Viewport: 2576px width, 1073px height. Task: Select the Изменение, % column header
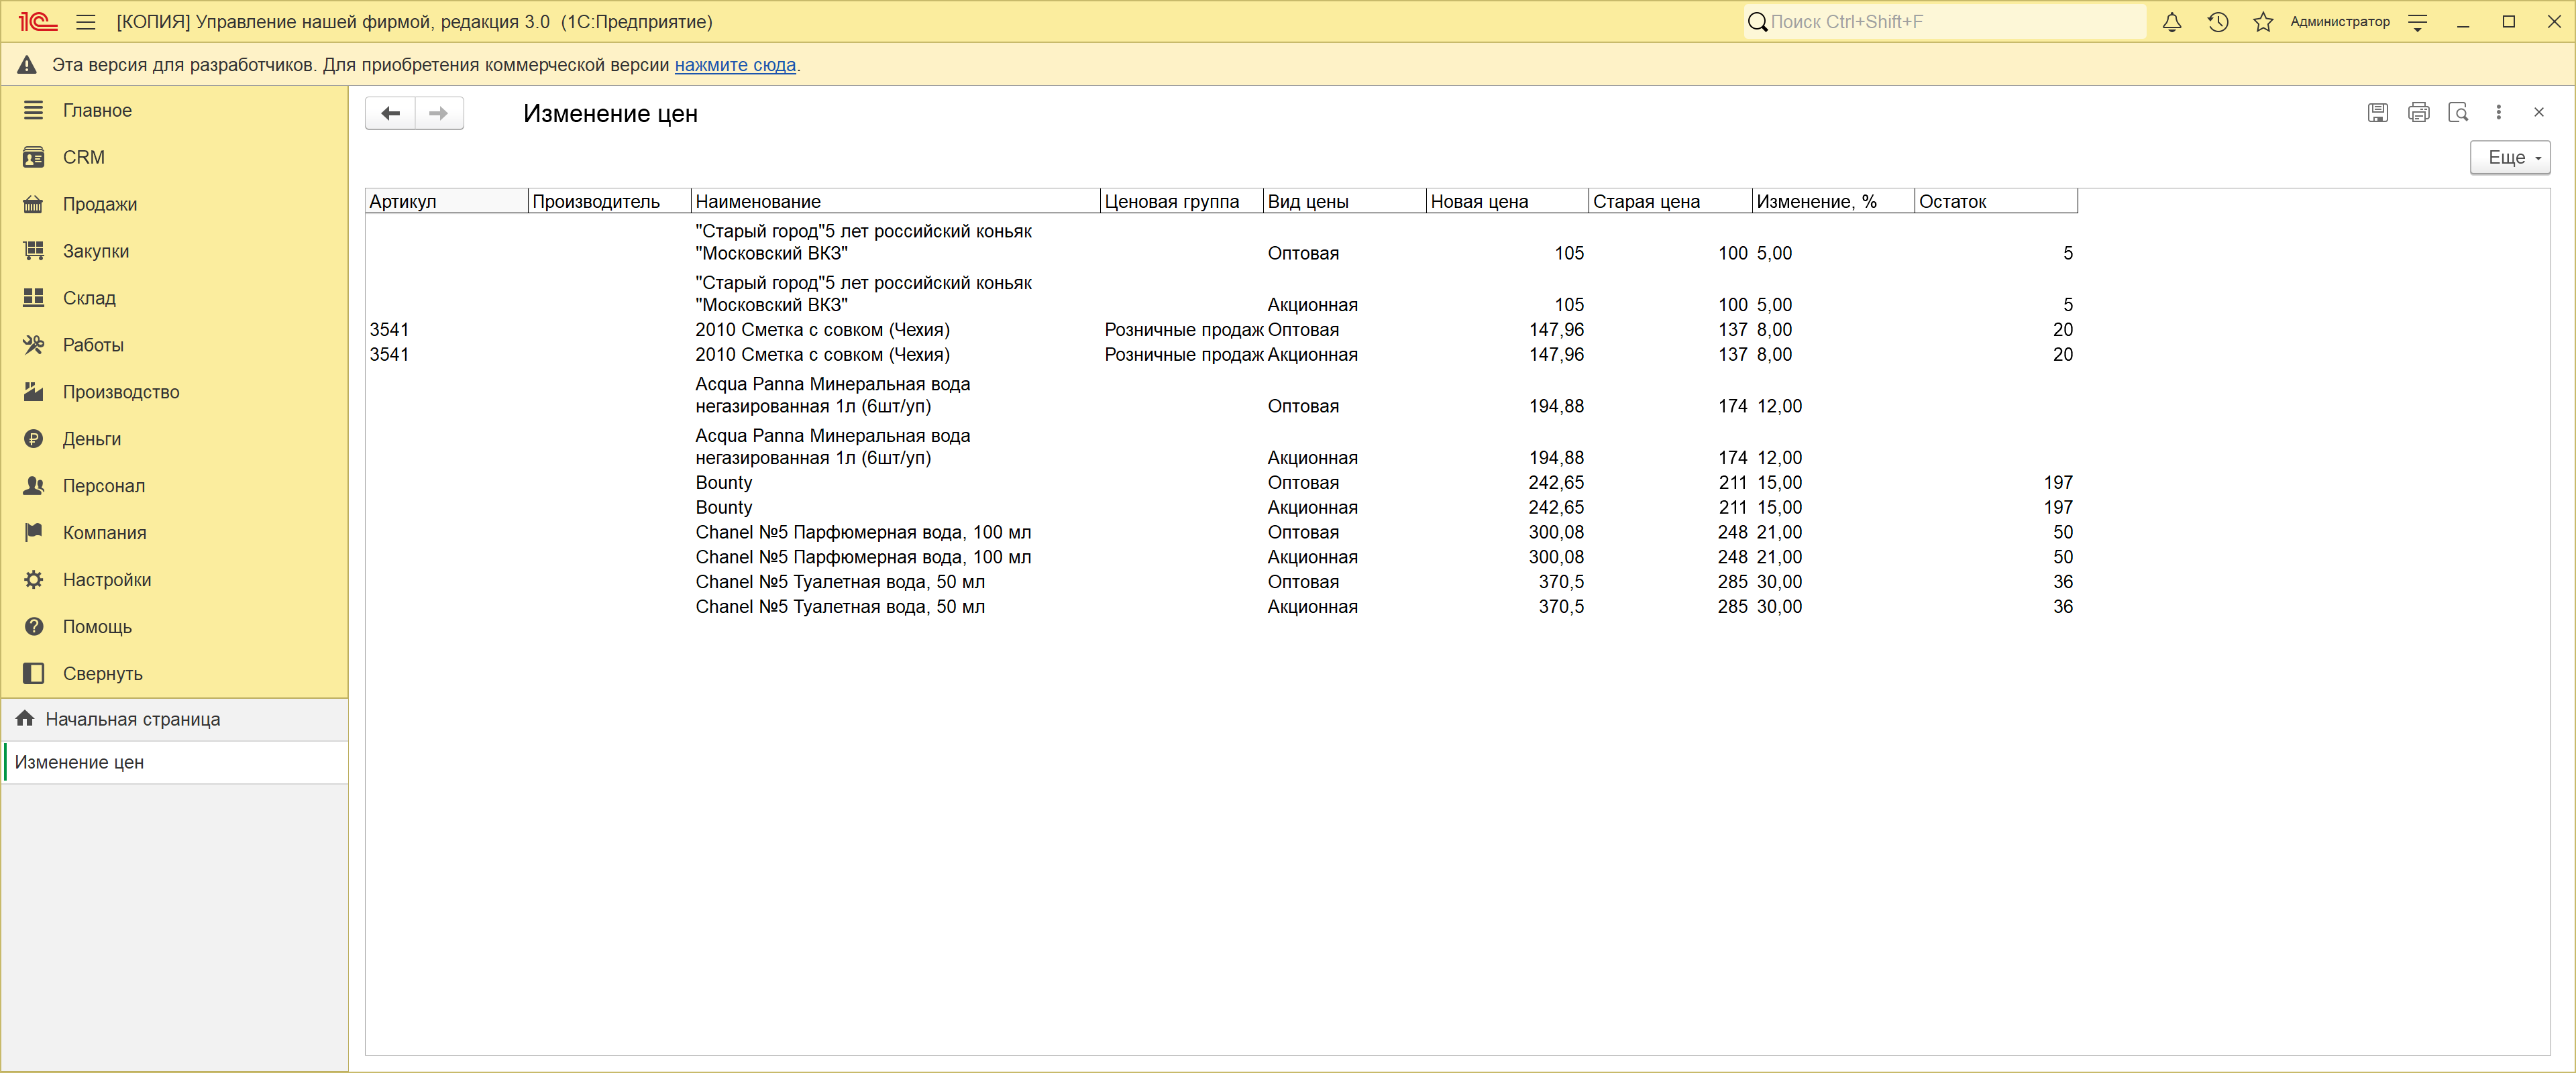(x=1834, y=201)
